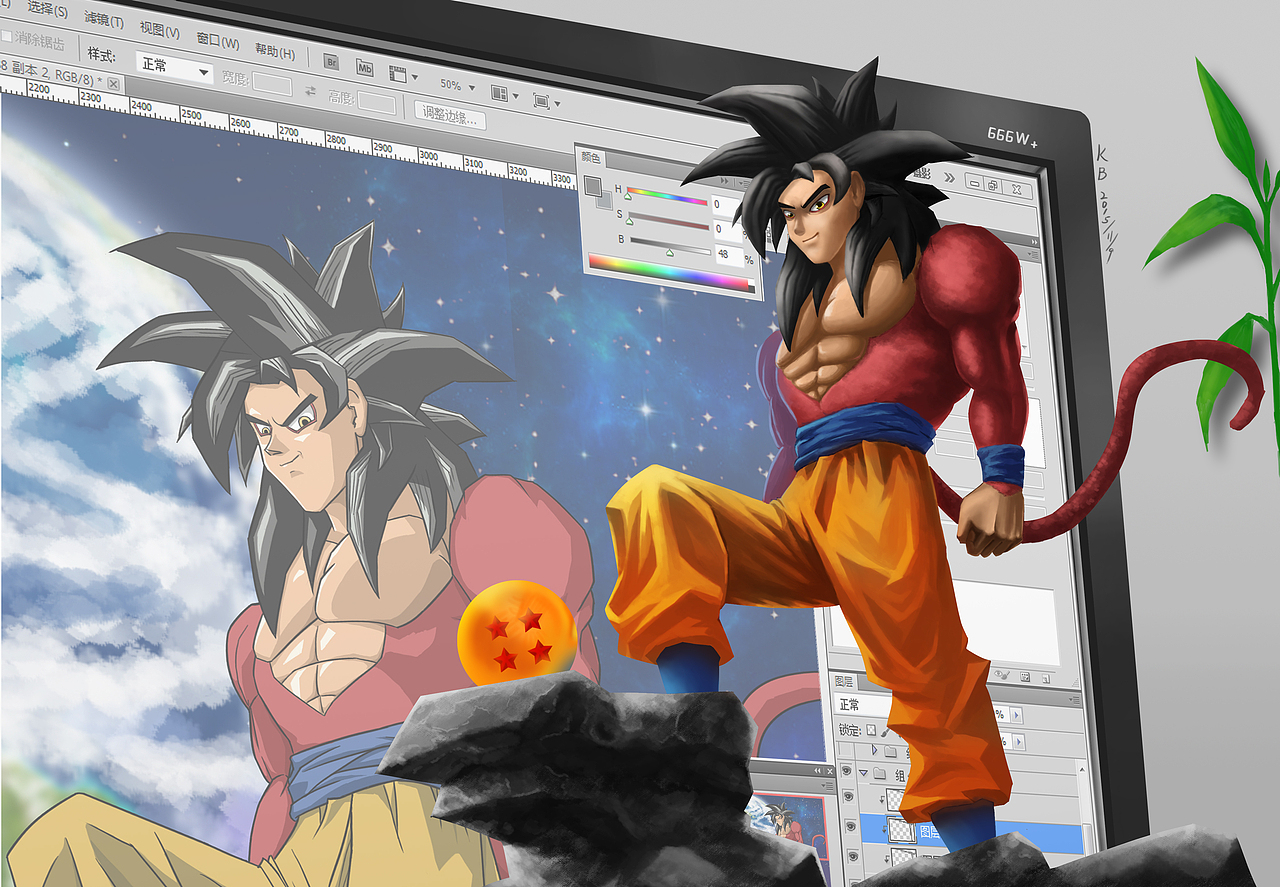Hide the layer above the selected layer
This screenshot has width=1280, height=887.
(x=848, y=796)
